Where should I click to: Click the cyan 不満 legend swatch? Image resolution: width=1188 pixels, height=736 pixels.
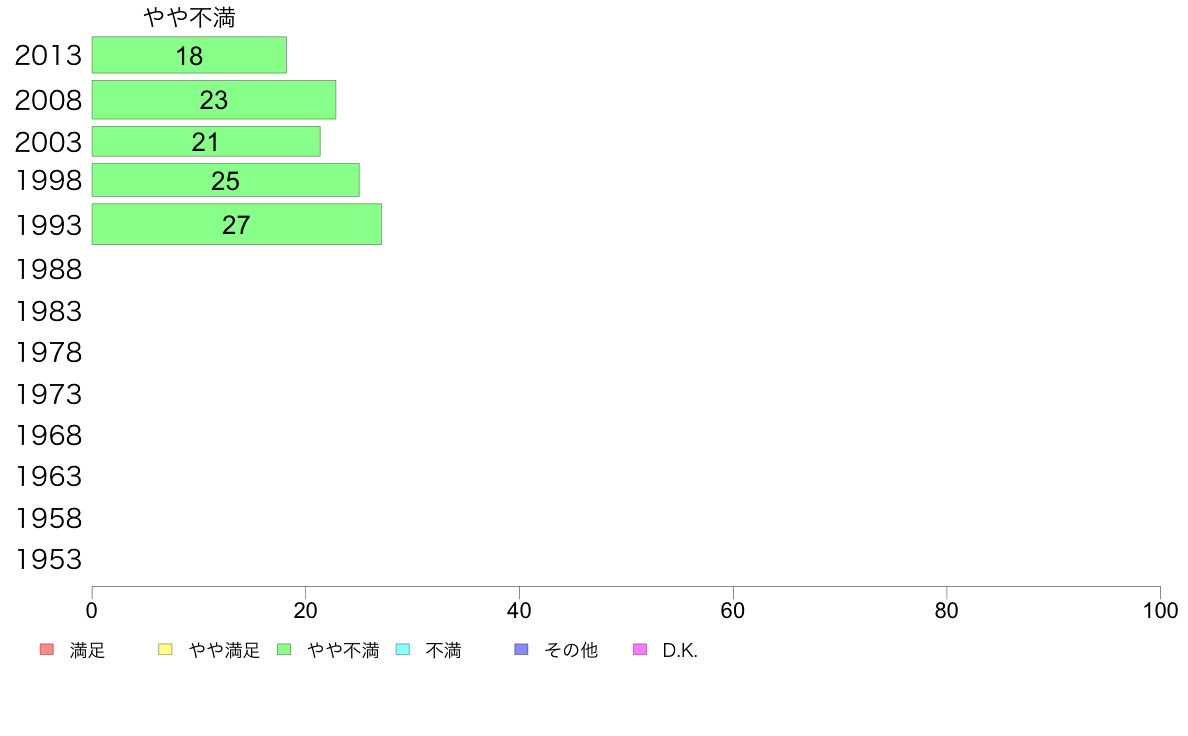pos(403,650)
